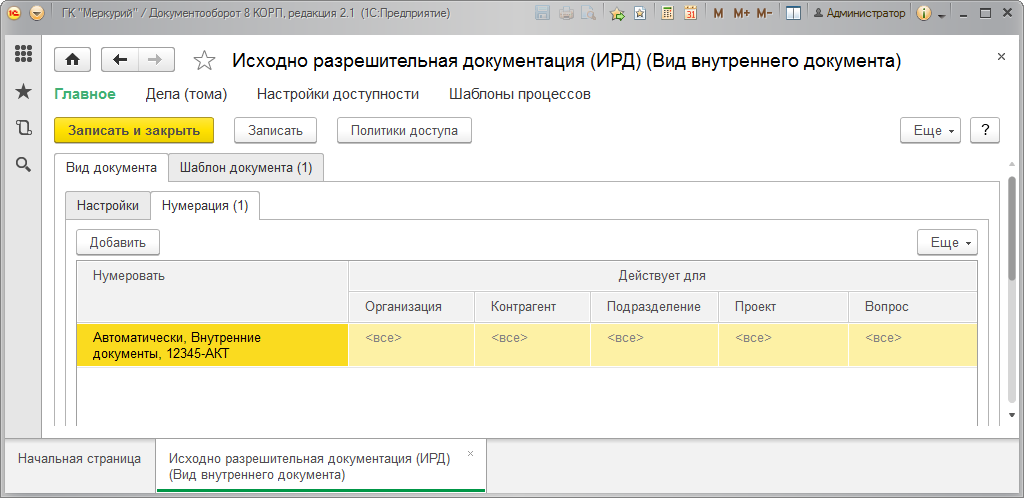Navigate back with left arrow
Viewport: 1024px width, 498px height.
click(x=120, y=60)
